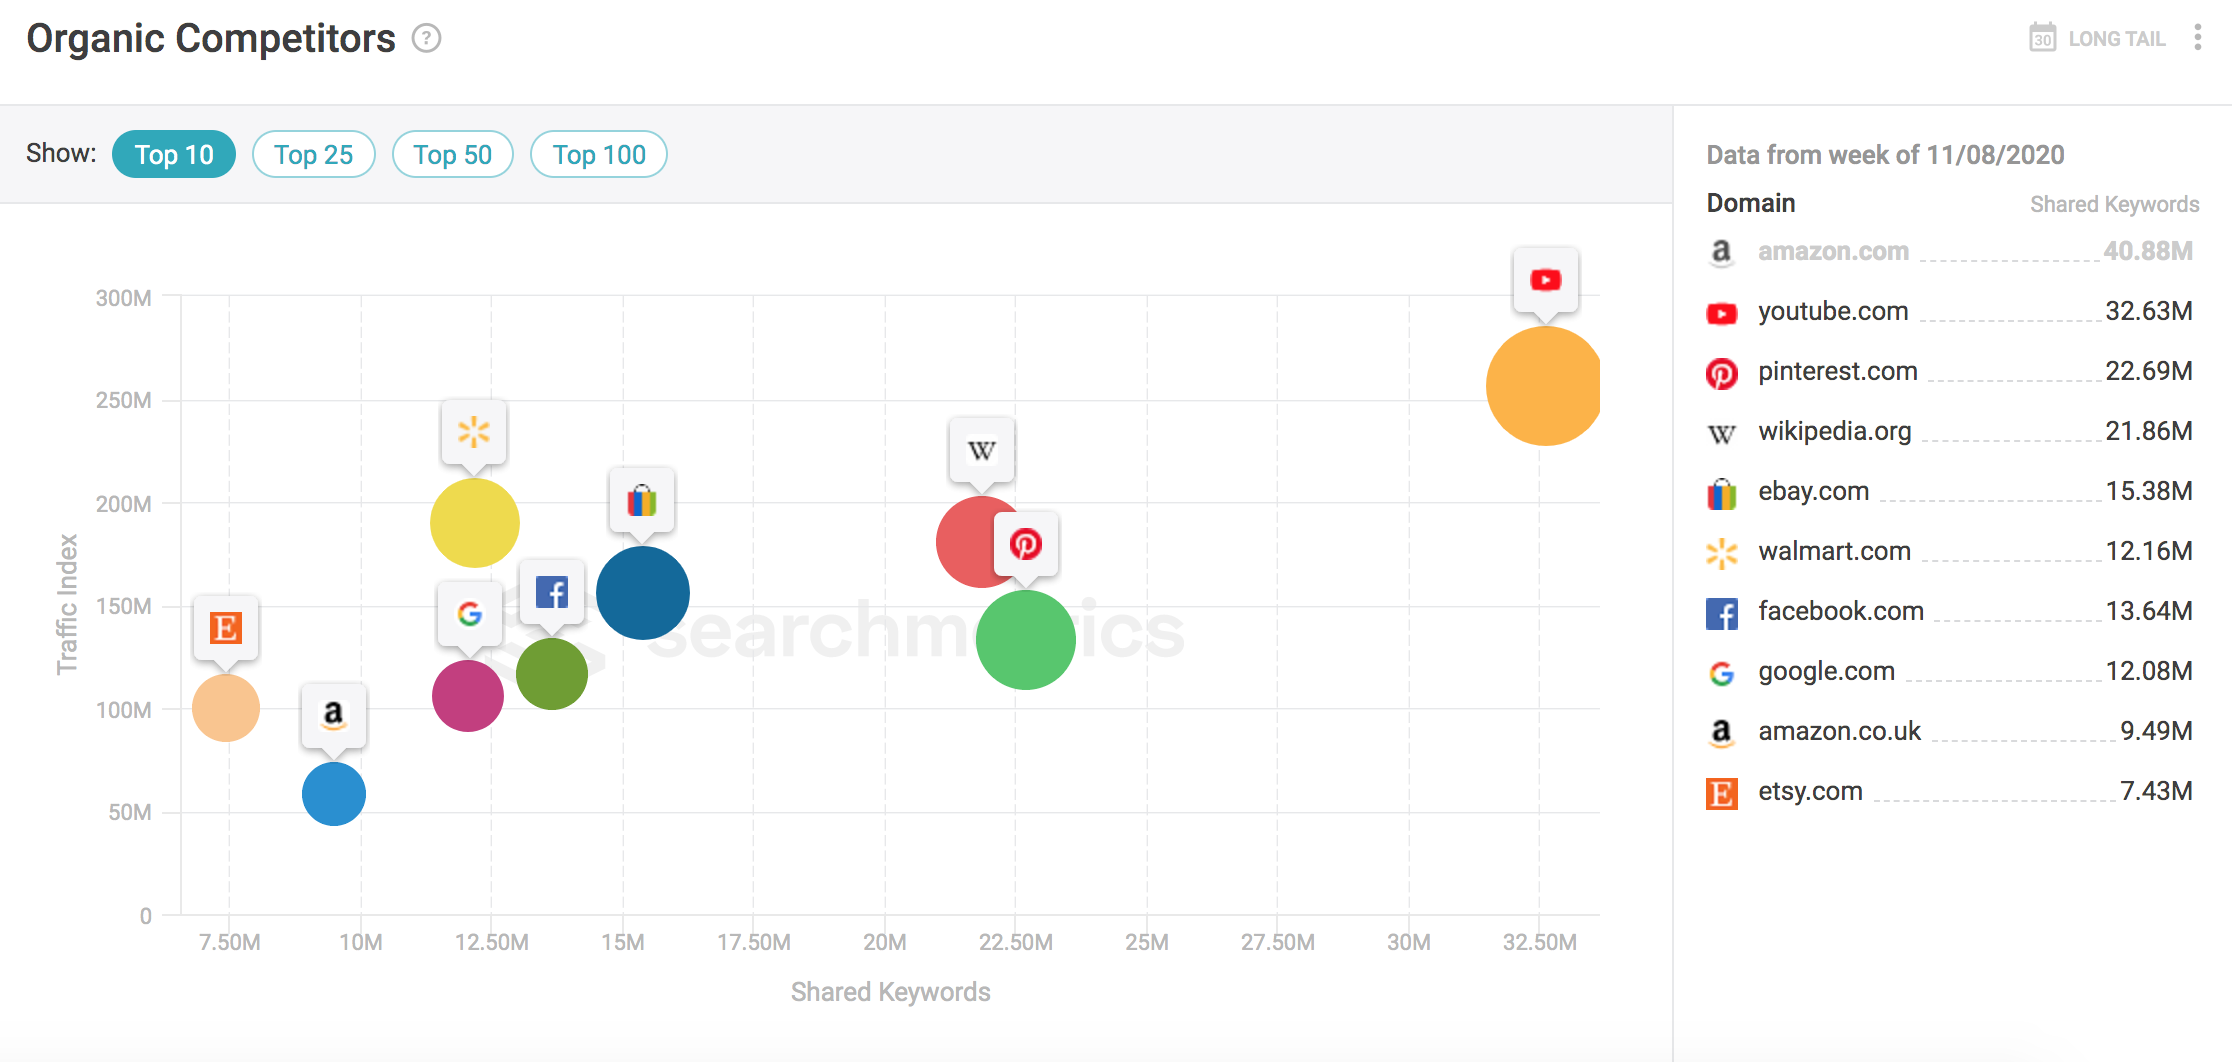Open the etsy.com domain link
The height and width of the screenshot is (1062, 2232).
coord(1810,791)
